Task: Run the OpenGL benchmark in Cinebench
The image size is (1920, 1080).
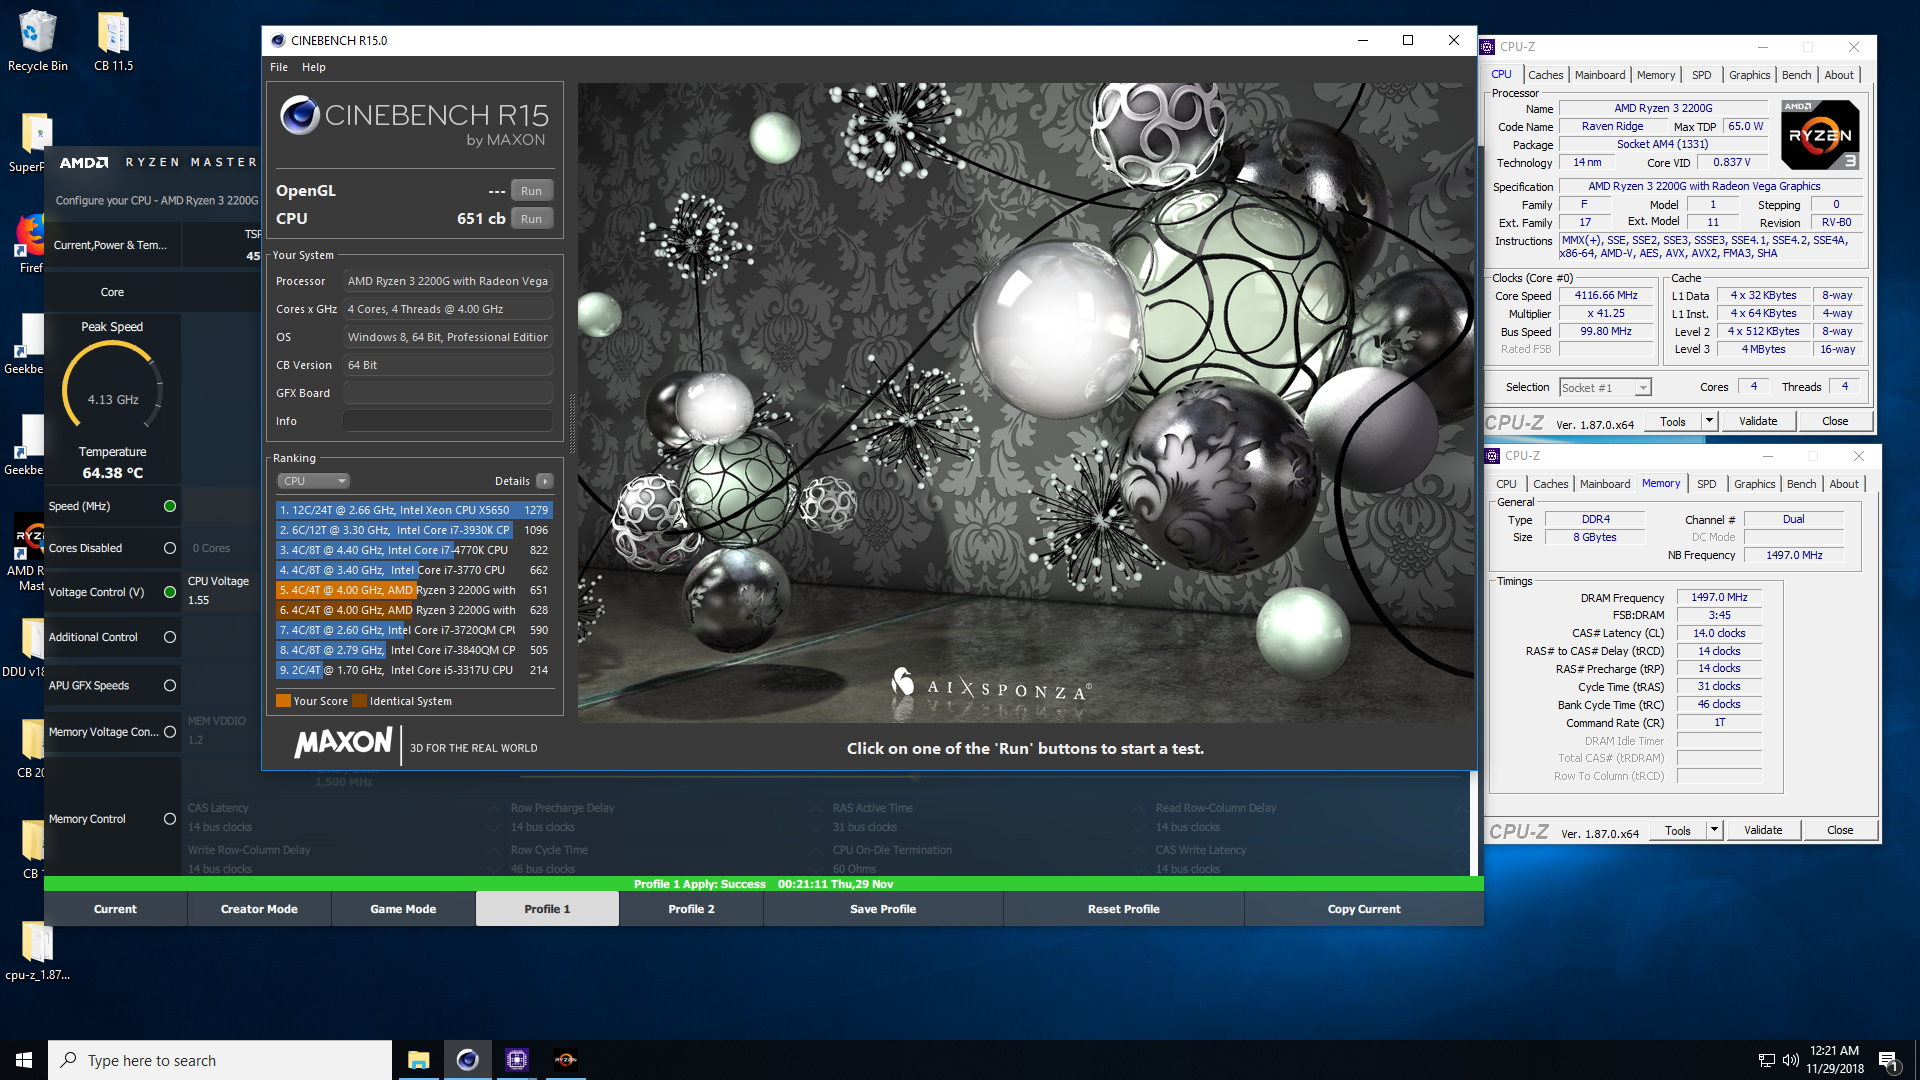Action: (532, 191)
